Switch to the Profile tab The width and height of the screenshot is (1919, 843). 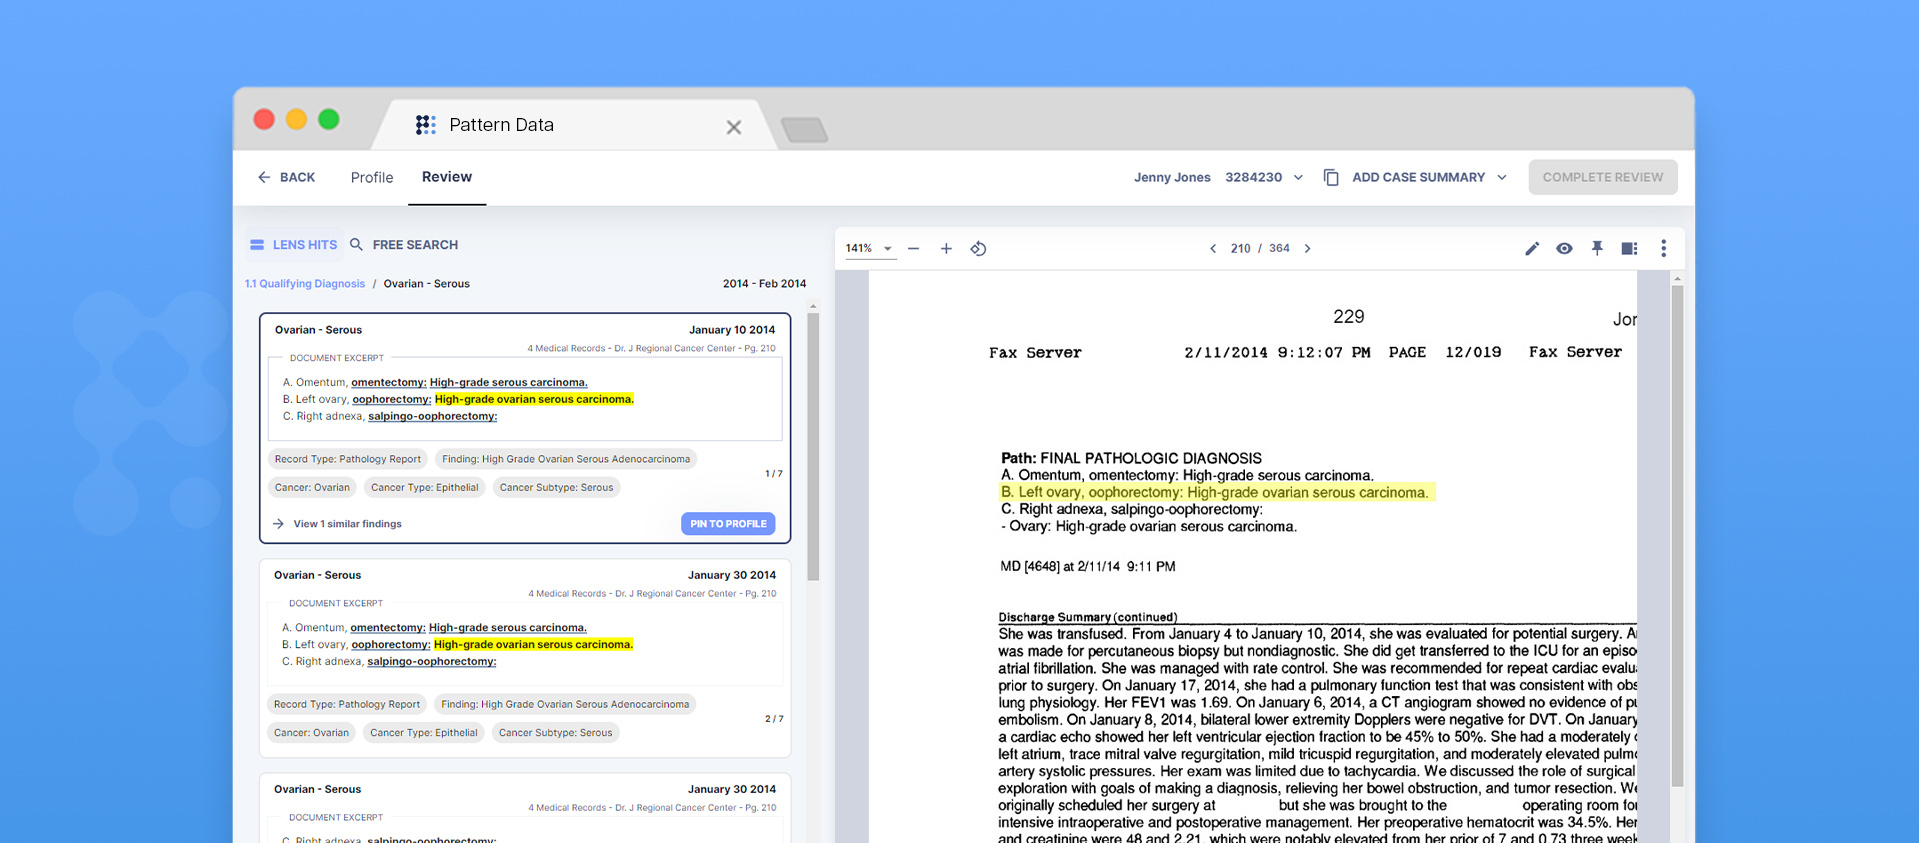point(371,178)
